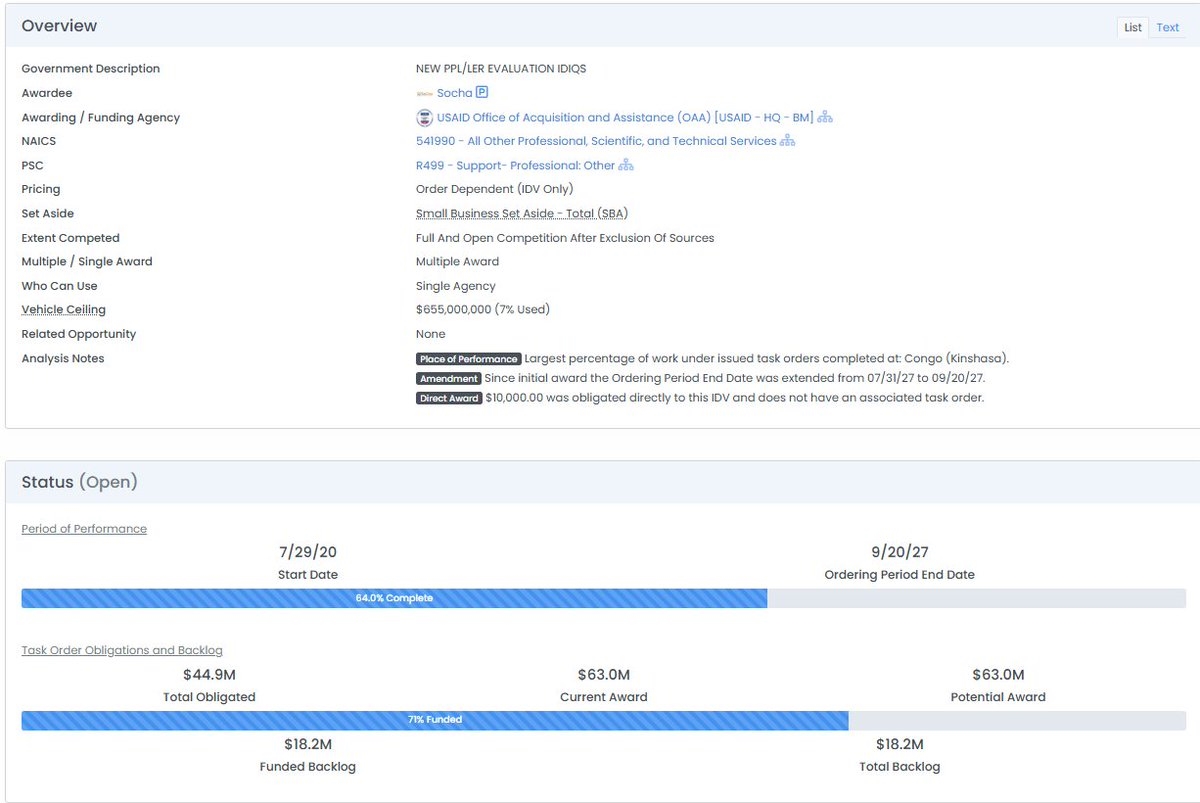This screenshot has width=1200, height=803.
Task: Click the Order Dependent (IDV Only) value
Action: (x=495, y=189)
